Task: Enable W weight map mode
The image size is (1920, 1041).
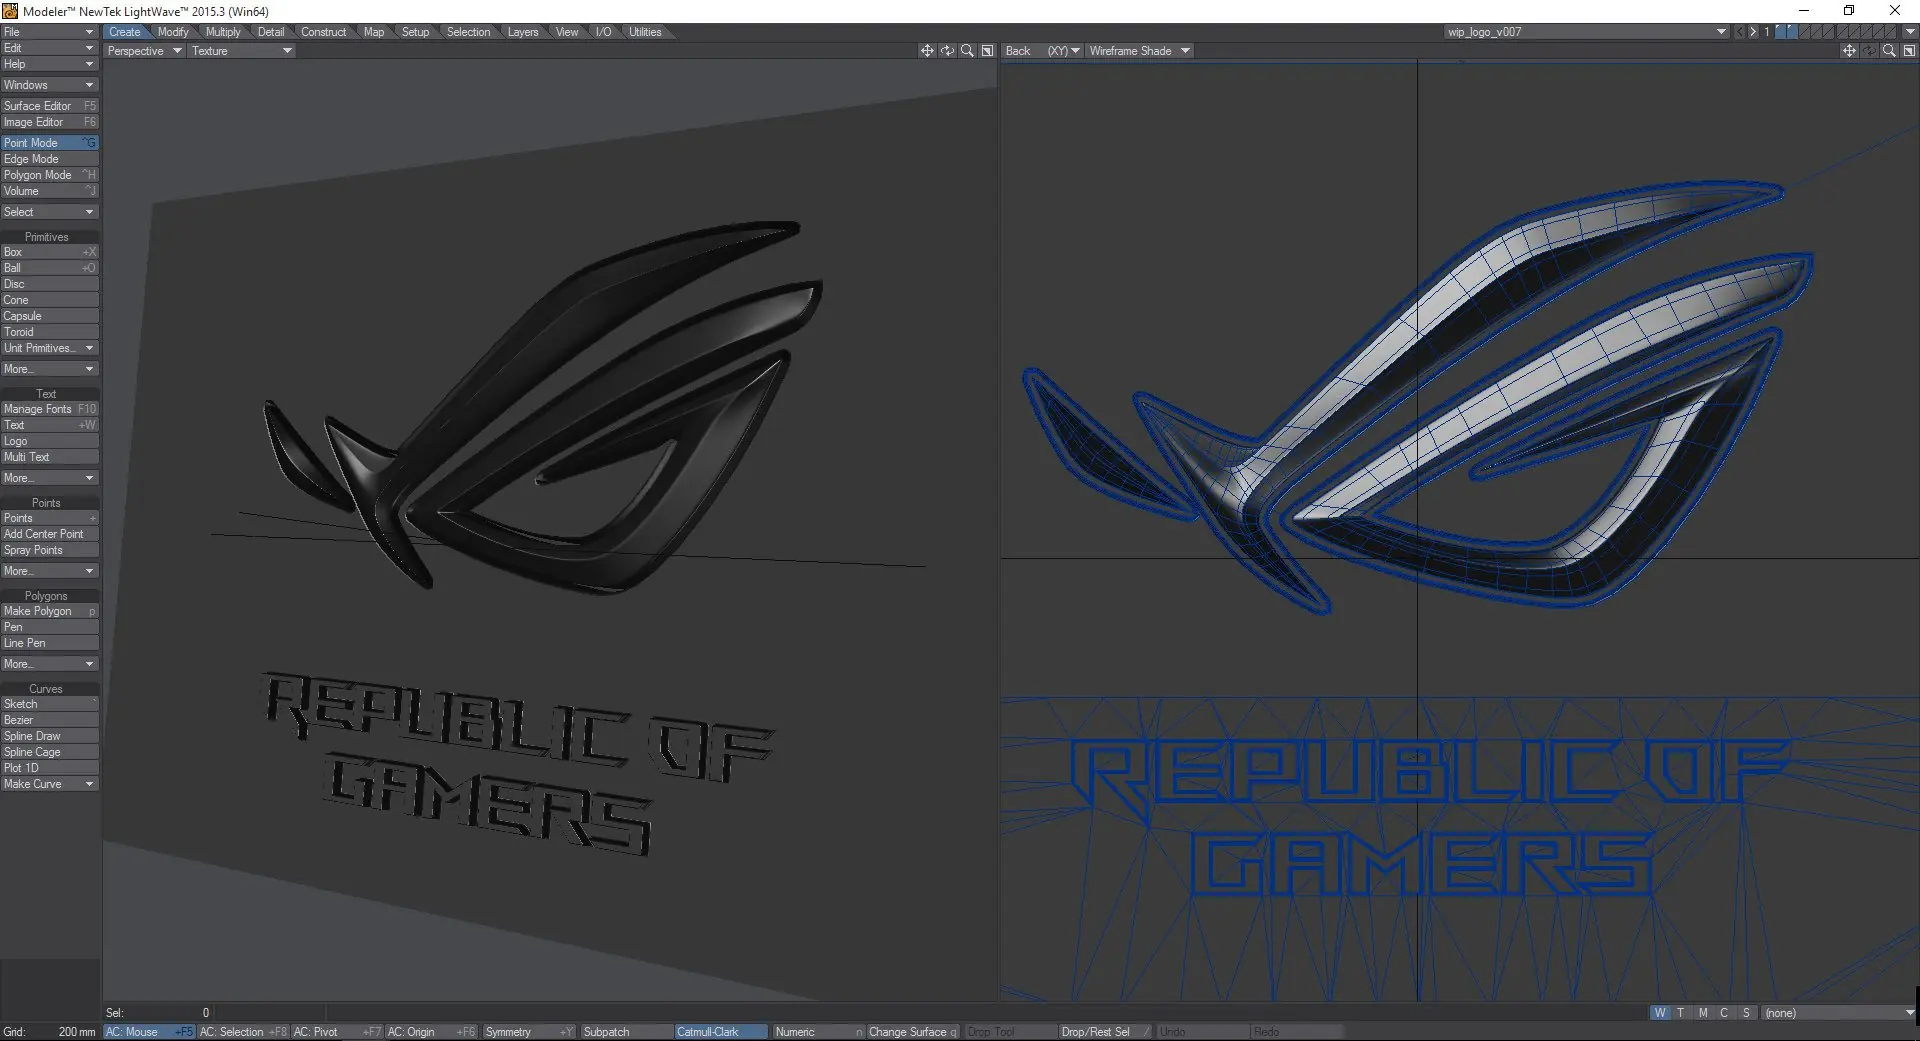Action: coord(1660,1013)
